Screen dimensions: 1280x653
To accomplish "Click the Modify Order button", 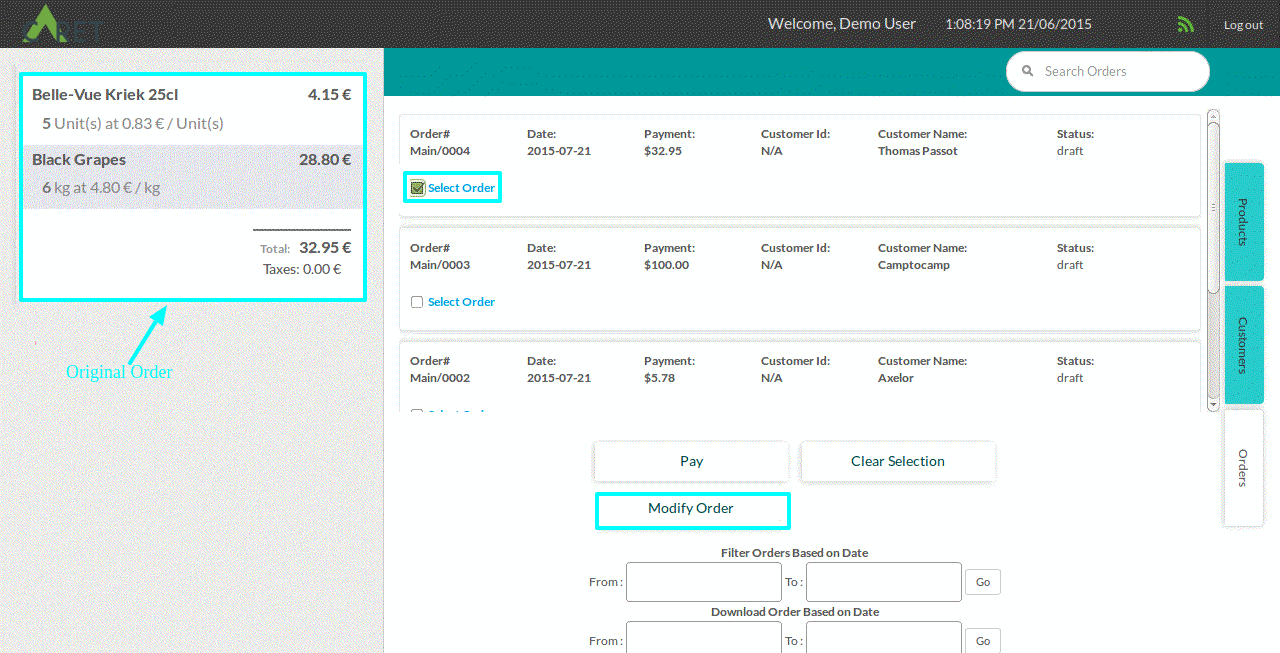I will click(691, 509).
